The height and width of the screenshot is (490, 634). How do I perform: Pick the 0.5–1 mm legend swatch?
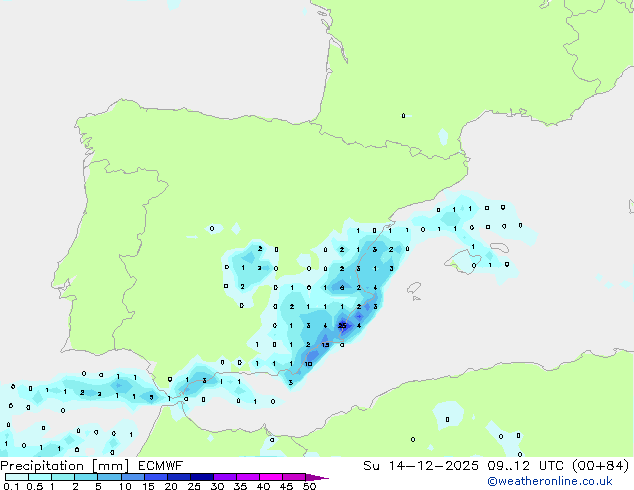click(x=40, y=477)
